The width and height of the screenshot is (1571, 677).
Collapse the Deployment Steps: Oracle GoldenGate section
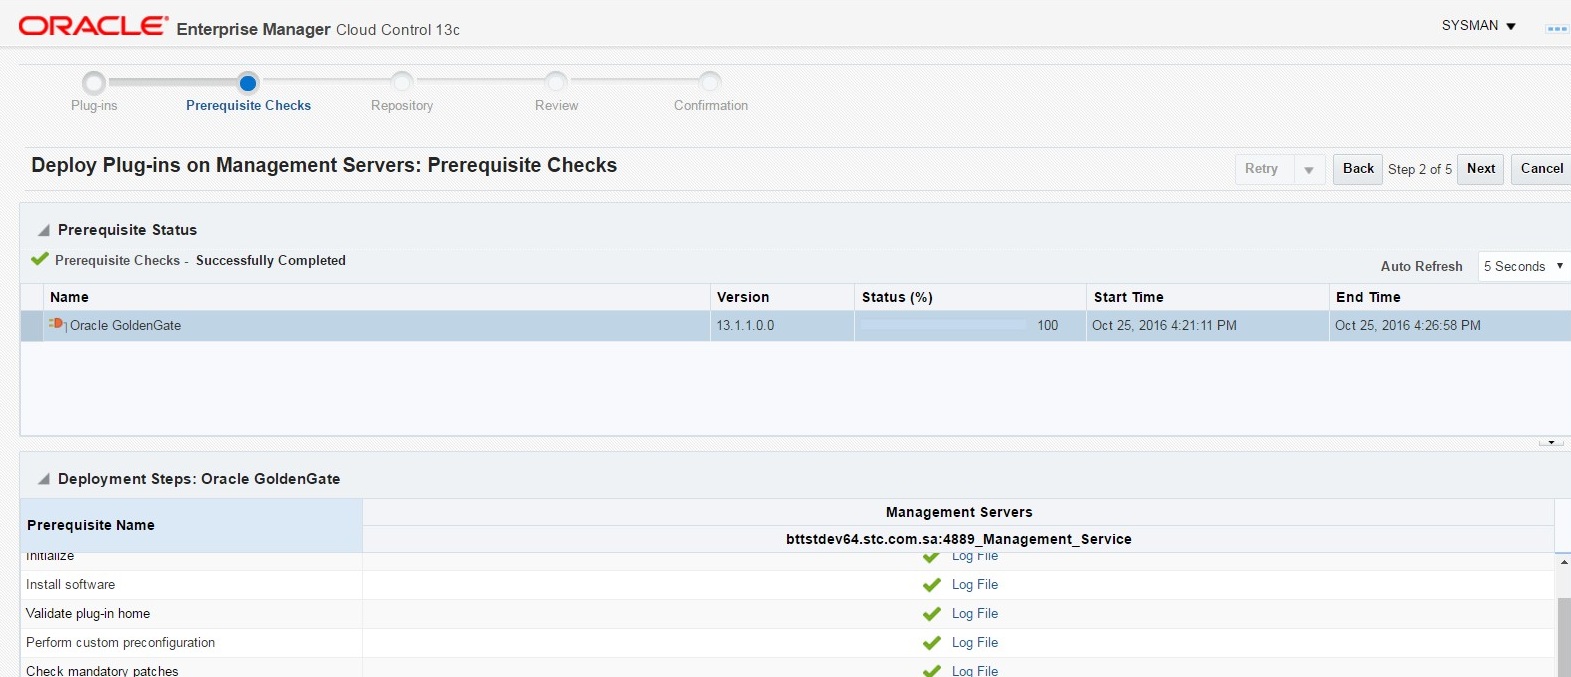(x=44, y=479)
